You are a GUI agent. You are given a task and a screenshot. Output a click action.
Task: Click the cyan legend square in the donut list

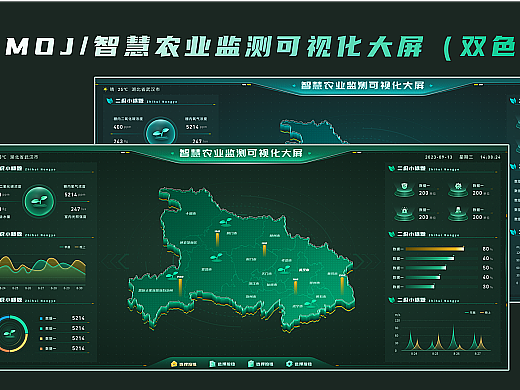point(41,329)
